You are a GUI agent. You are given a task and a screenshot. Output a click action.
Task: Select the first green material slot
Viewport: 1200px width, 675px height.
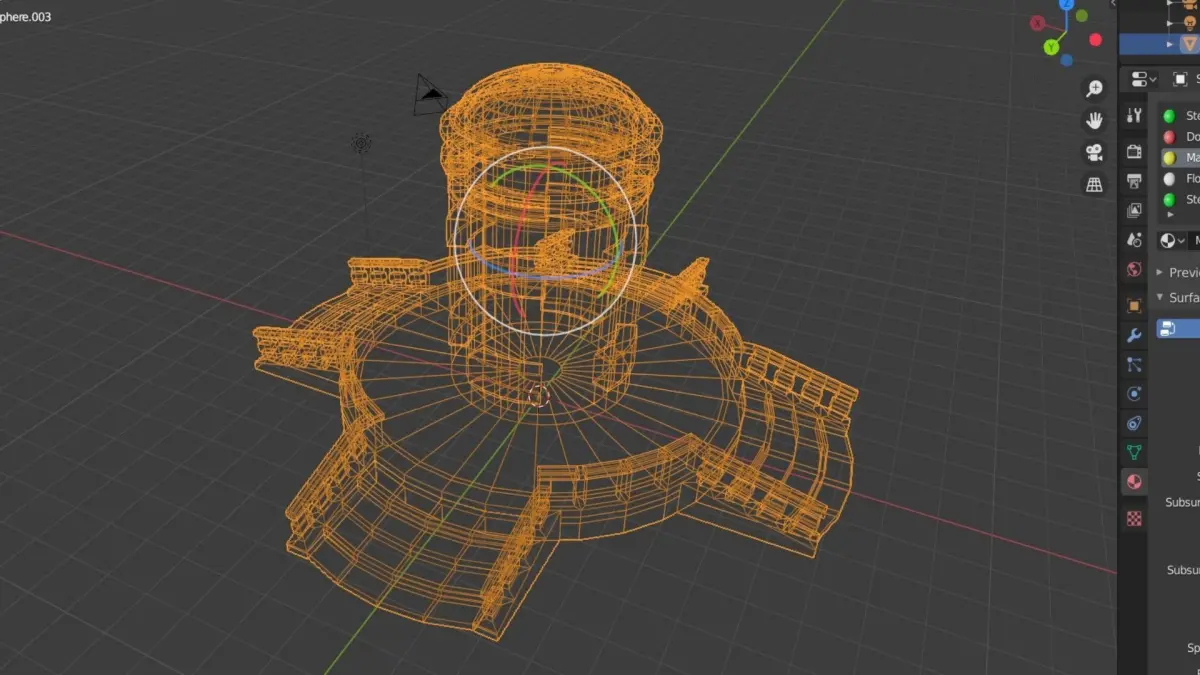click(1180, 116)
